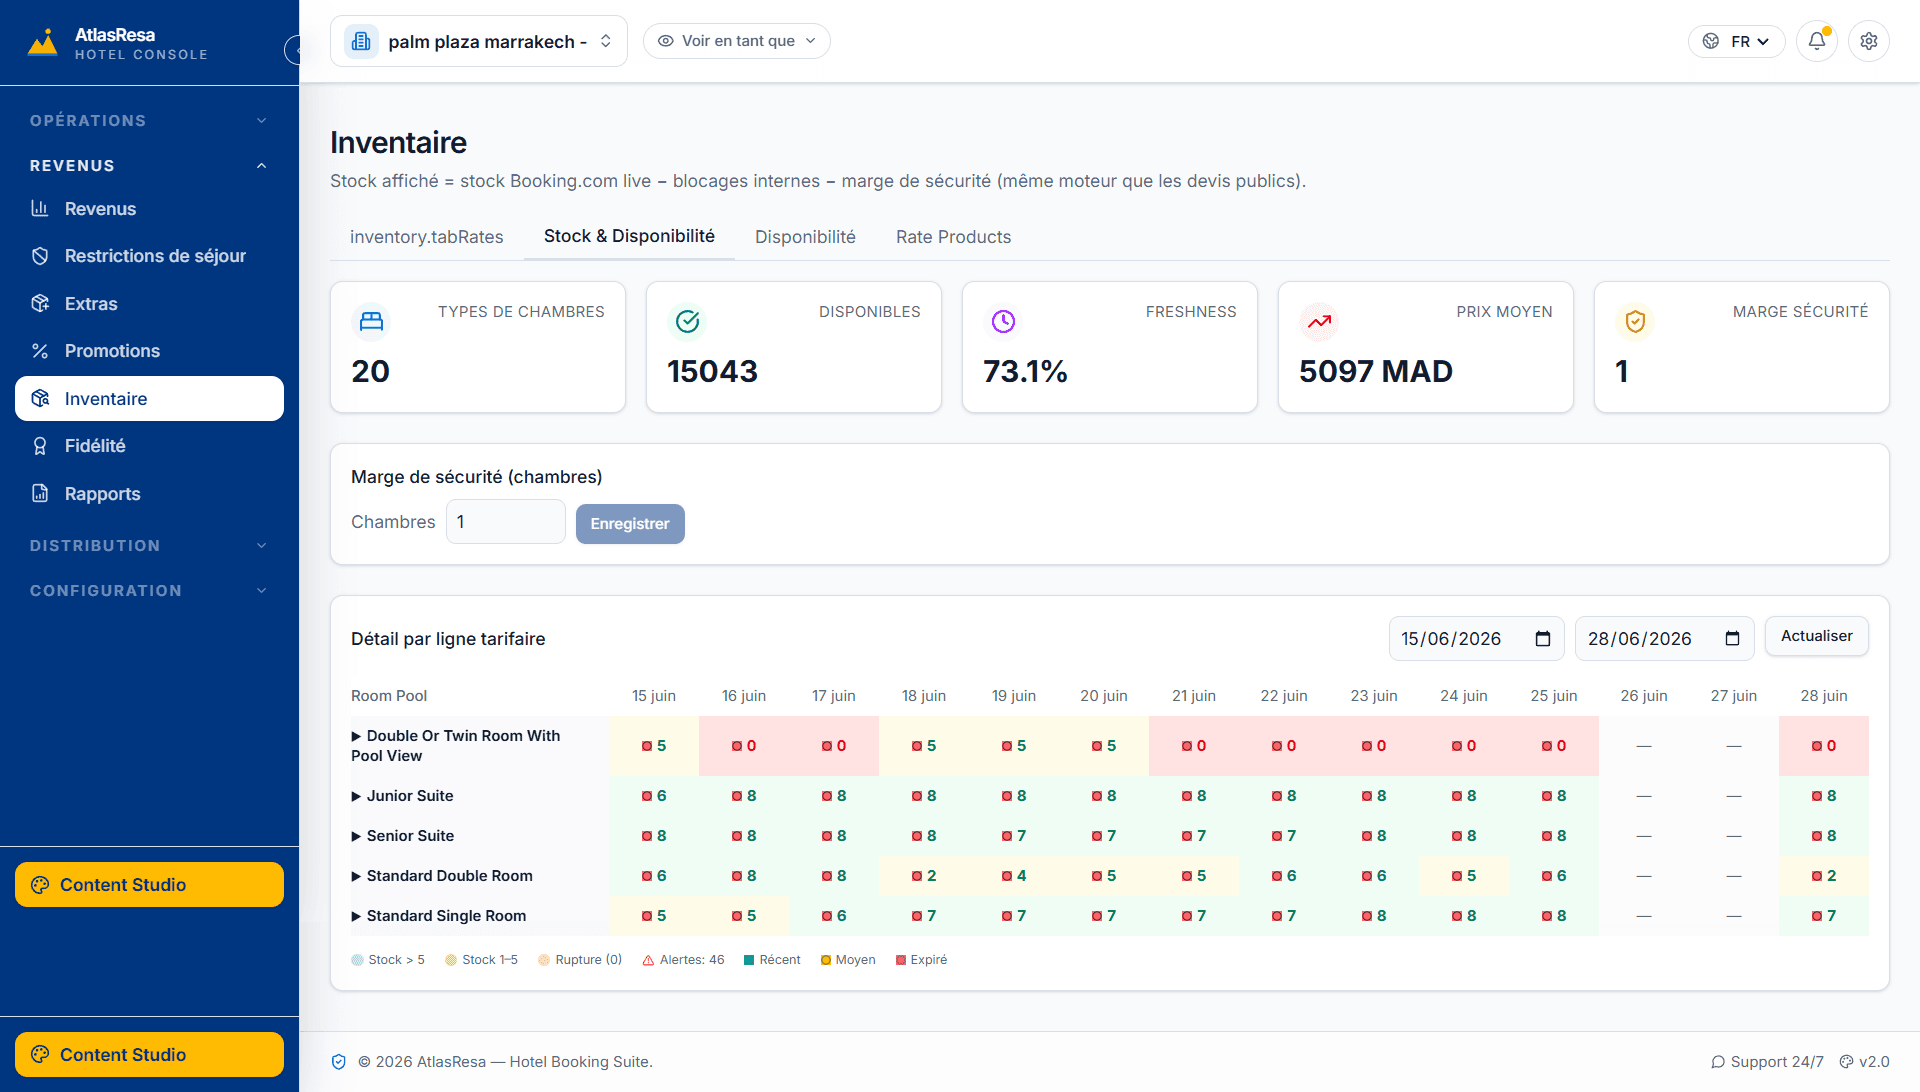Switch to the Rate Products tab

[953, 237]
